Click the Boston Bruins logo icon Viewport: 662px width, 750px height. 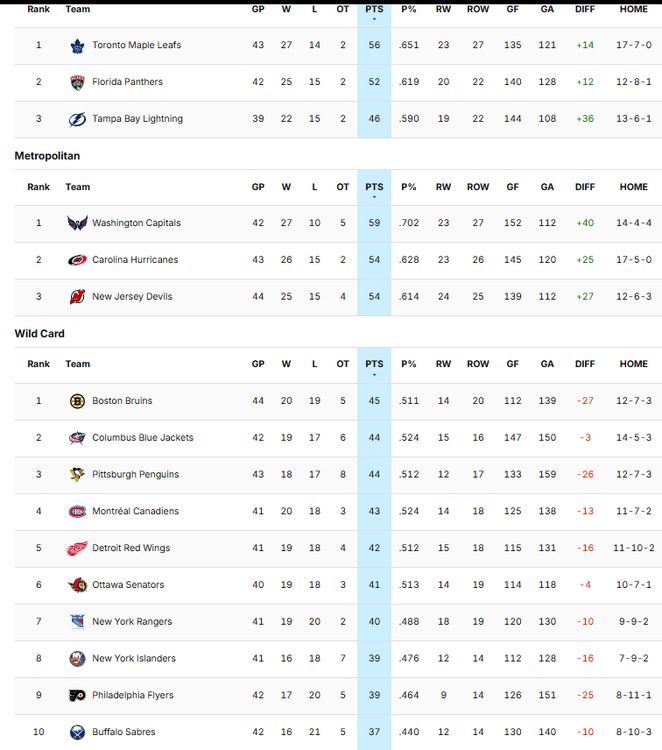(77, 401)
